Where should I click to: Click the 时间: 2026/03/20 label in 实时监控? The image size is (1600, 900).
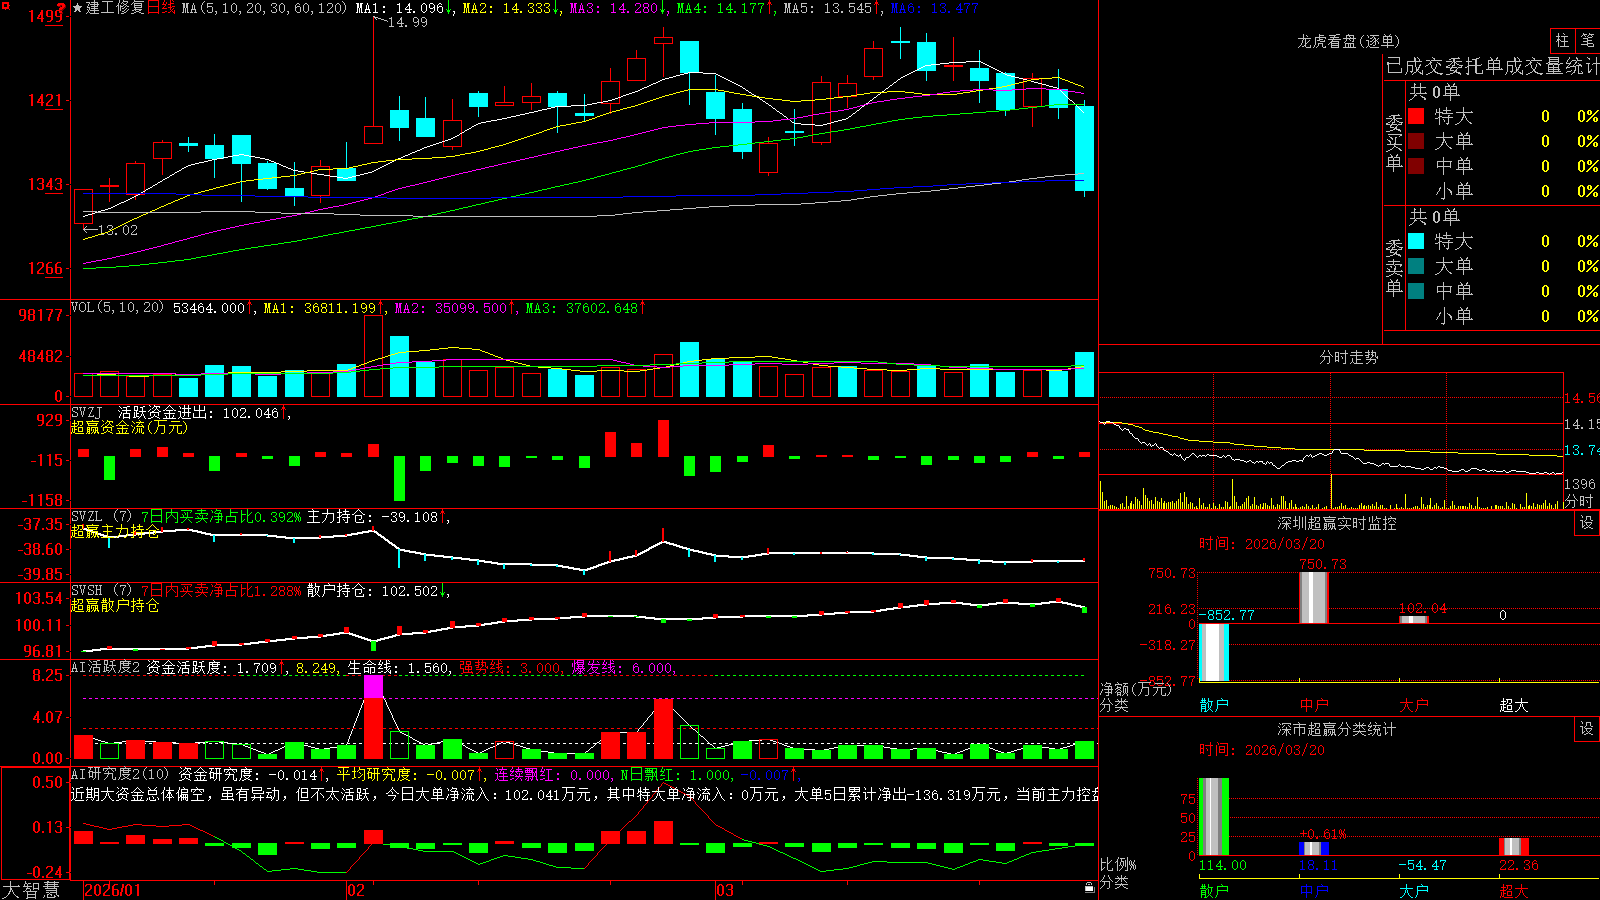click(x=1262, y=544)
